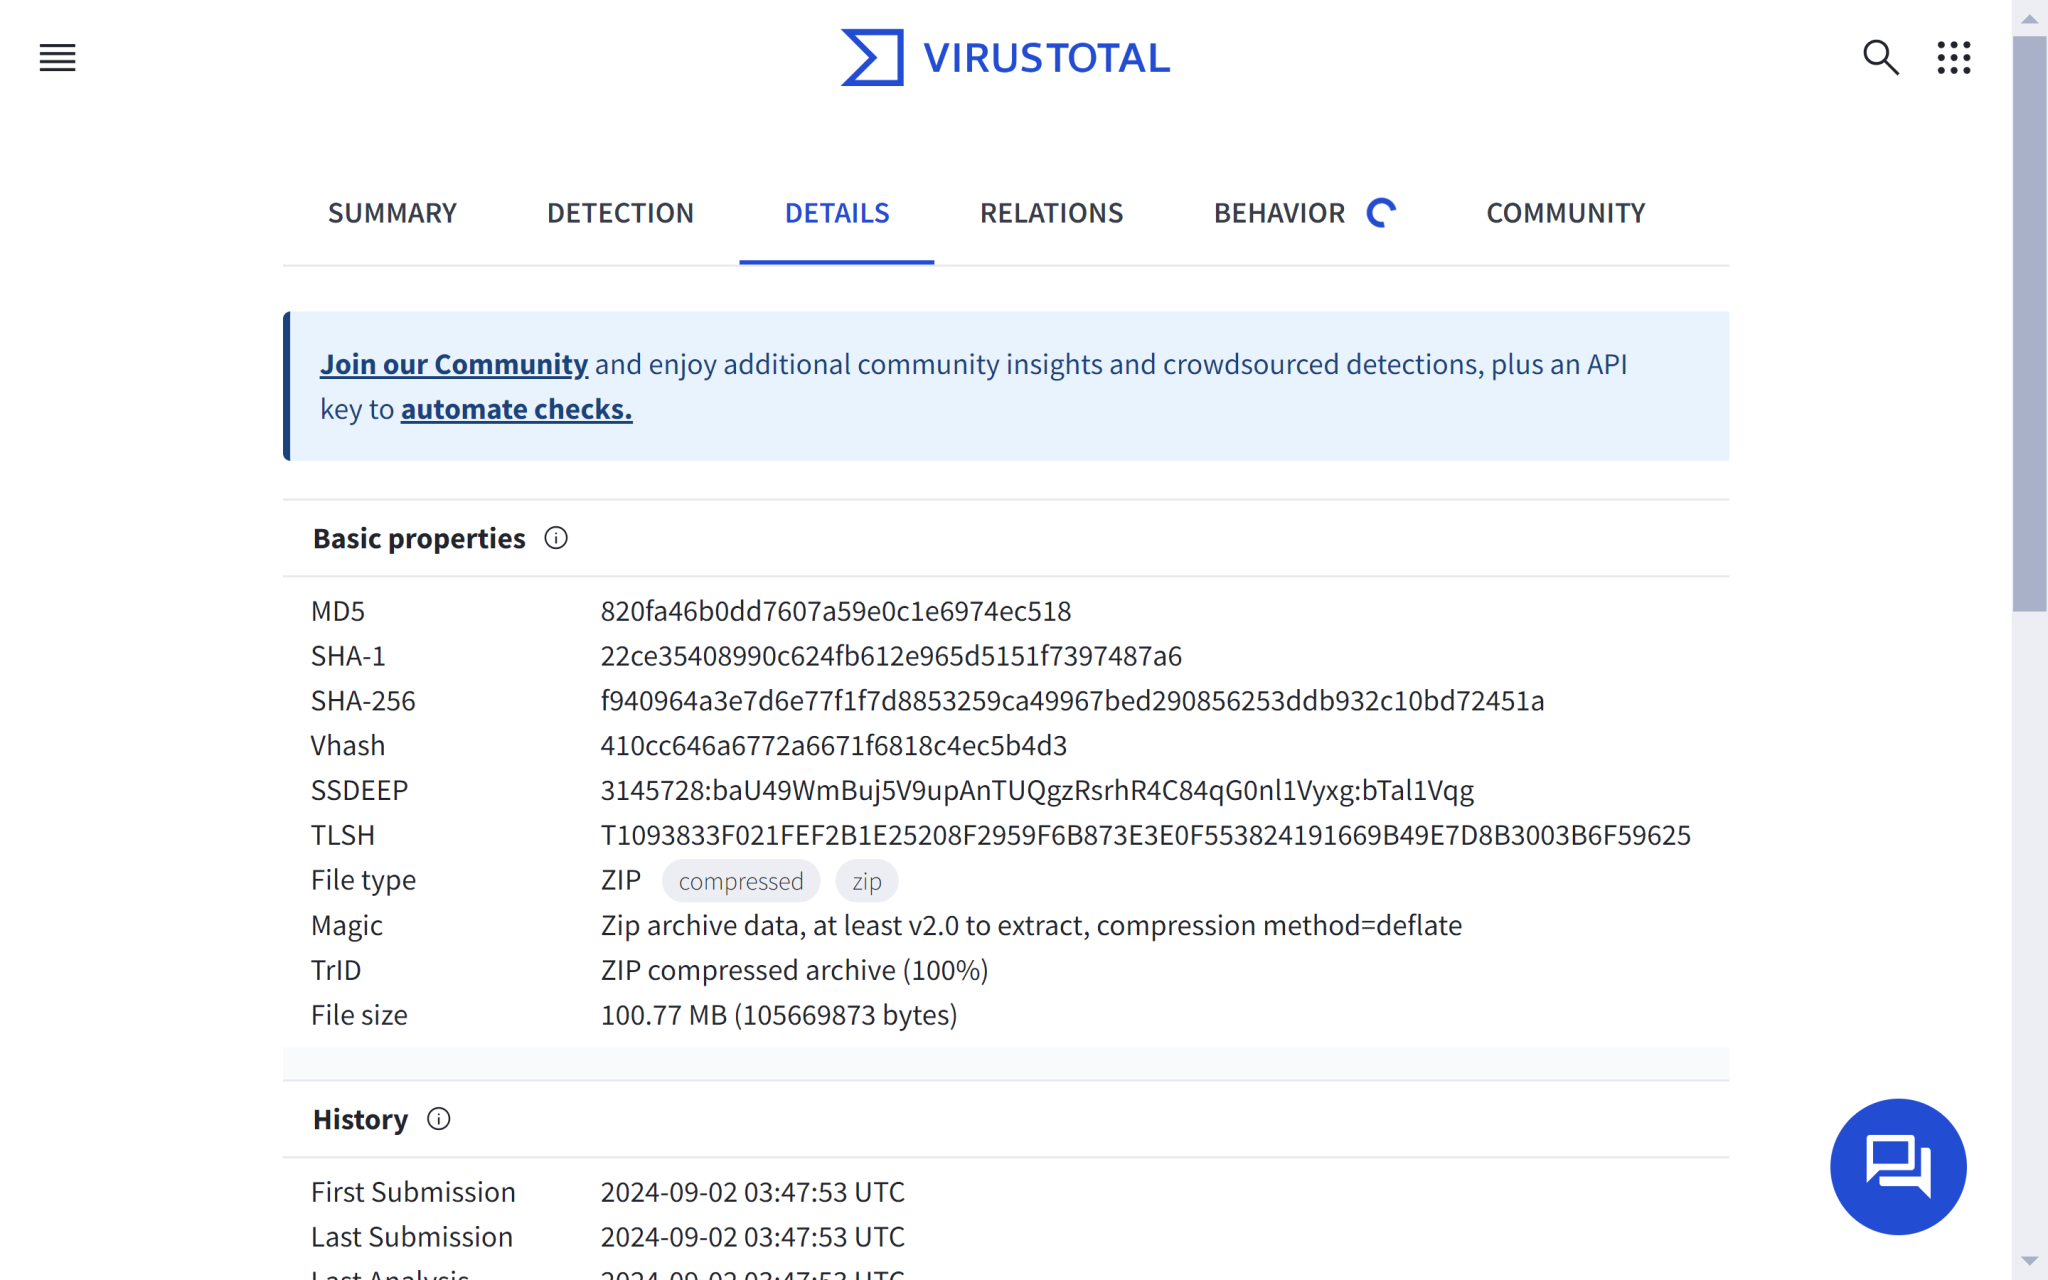The width and height of the screenshot is (2048, 1280).
Task: Open the Join our Community link
Action: [x=454, y=364]
